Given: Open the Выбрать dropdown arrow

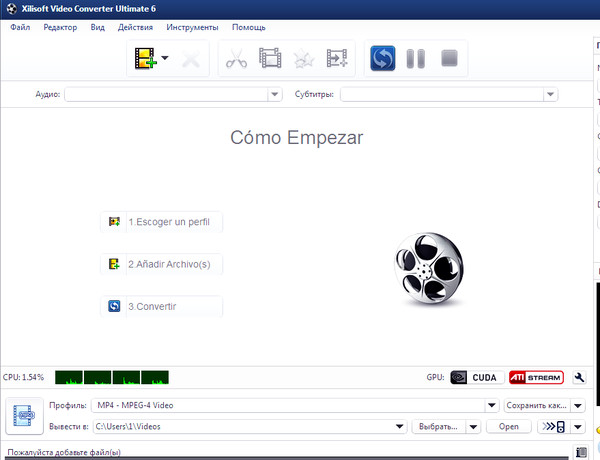Looking at the screenshot, I should click(473, 427).
